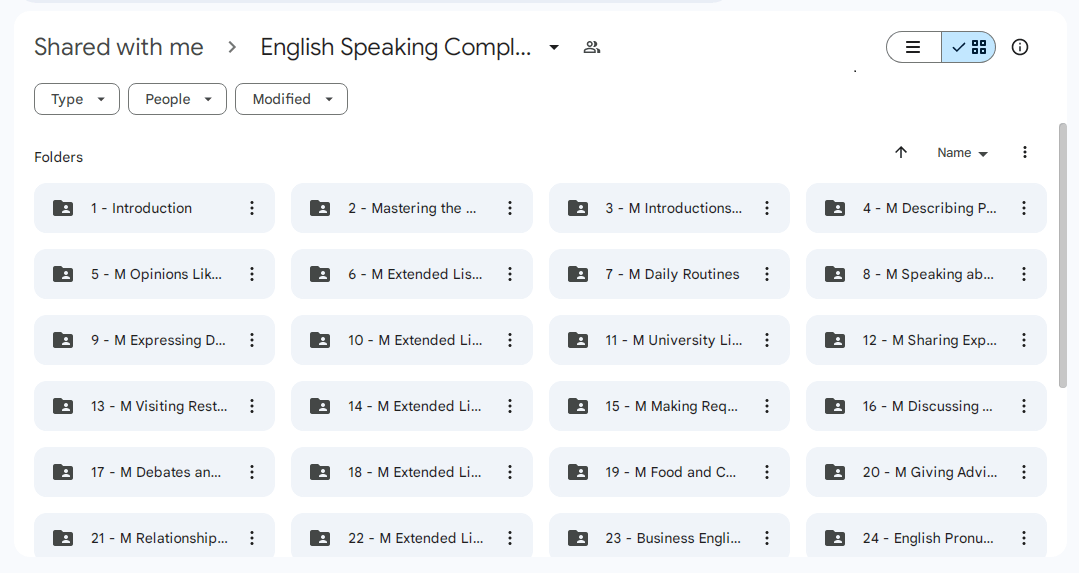Open the 15 - M Making Req... folder
The height and width of the screenshot is (573, 1079).
tap(669, 406)
